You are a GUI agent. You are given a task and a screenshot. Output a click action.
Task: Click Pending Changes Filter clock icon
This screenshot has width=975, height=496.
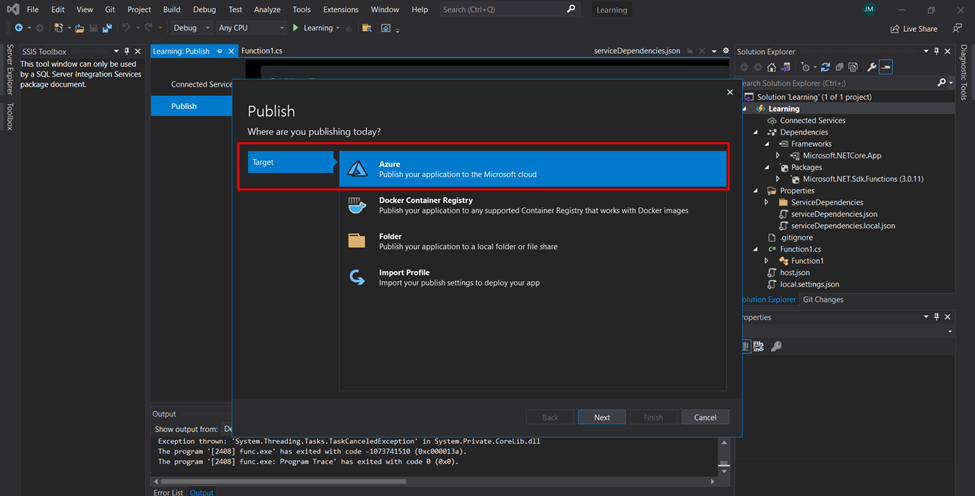[x=806, y=67]
